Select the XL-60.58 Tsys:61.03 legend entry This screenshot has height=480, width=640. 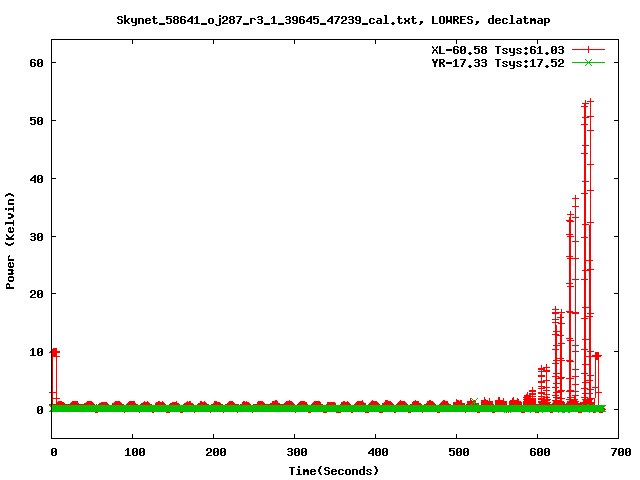498,50
